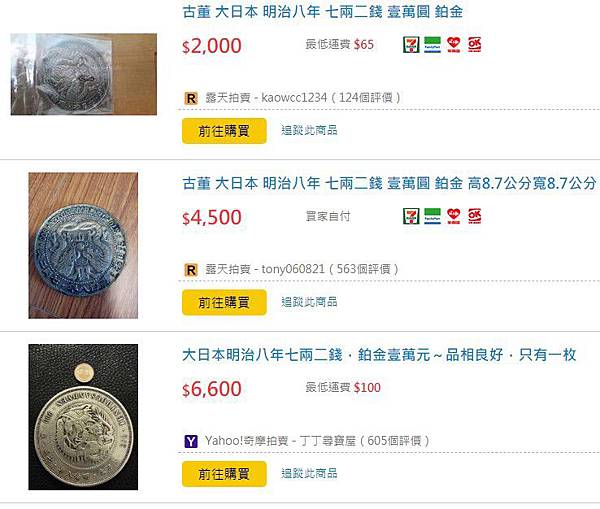Open the title link mentioning 高8.7公分寬8.7公分

(x=389, y=183)
